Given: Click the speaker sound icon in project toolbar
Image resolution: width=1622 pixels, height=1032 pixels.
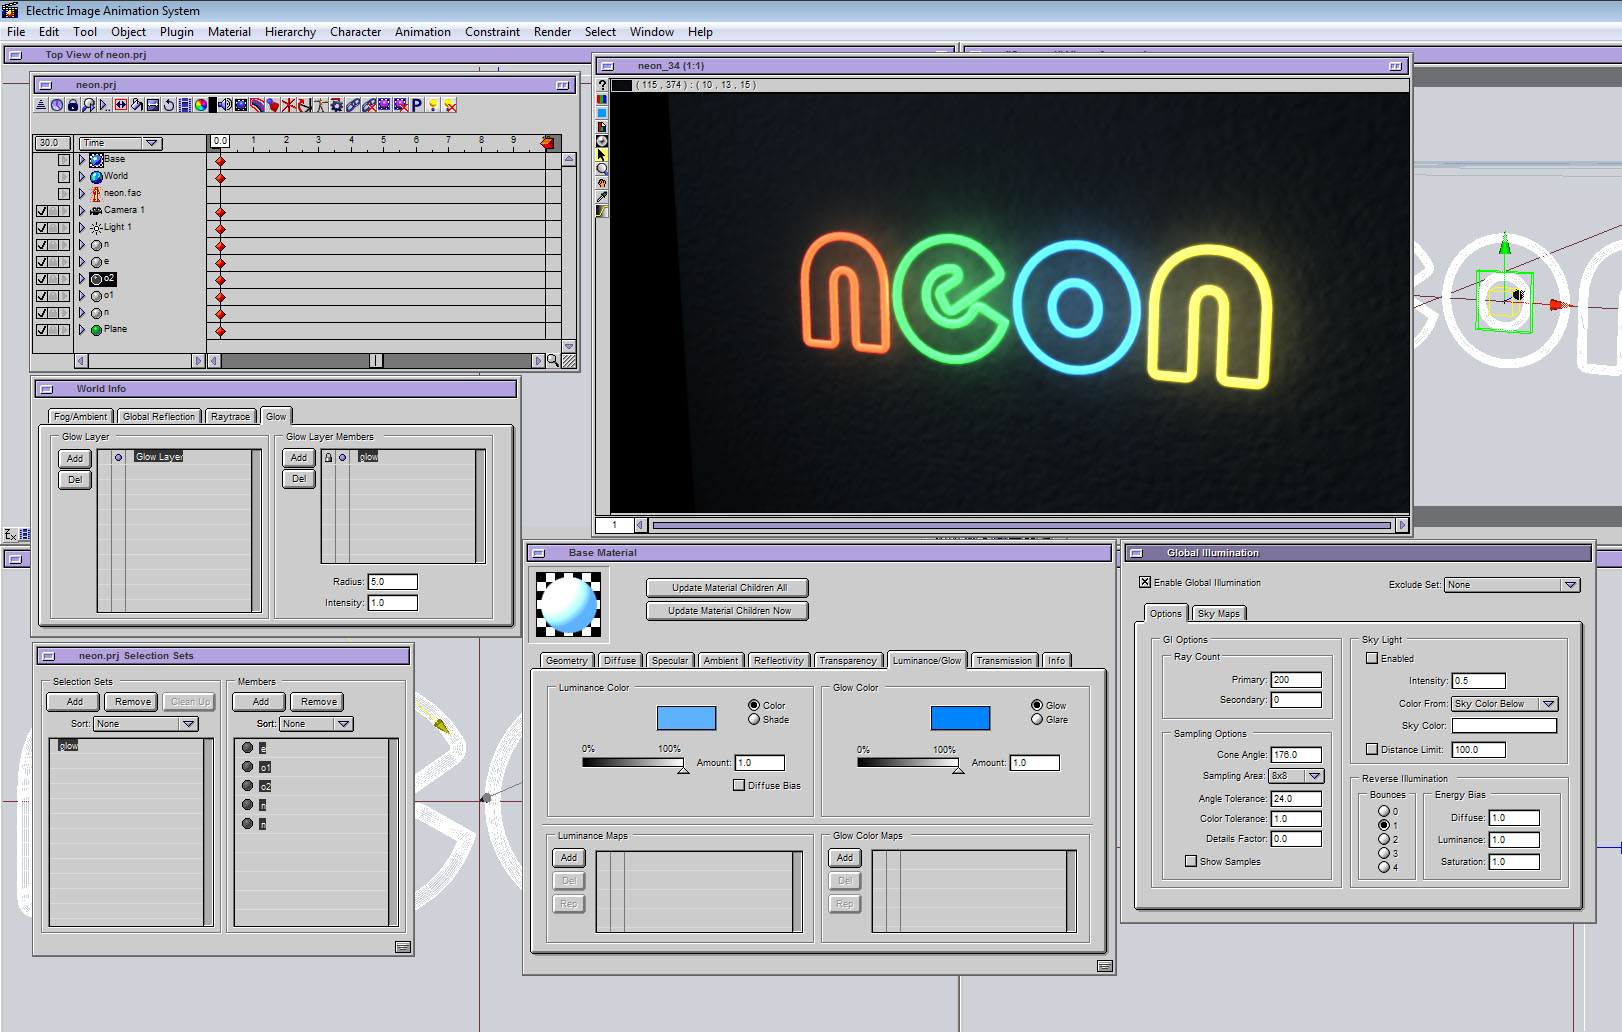Looking at the screenshot, I should (x=225, y=105).
